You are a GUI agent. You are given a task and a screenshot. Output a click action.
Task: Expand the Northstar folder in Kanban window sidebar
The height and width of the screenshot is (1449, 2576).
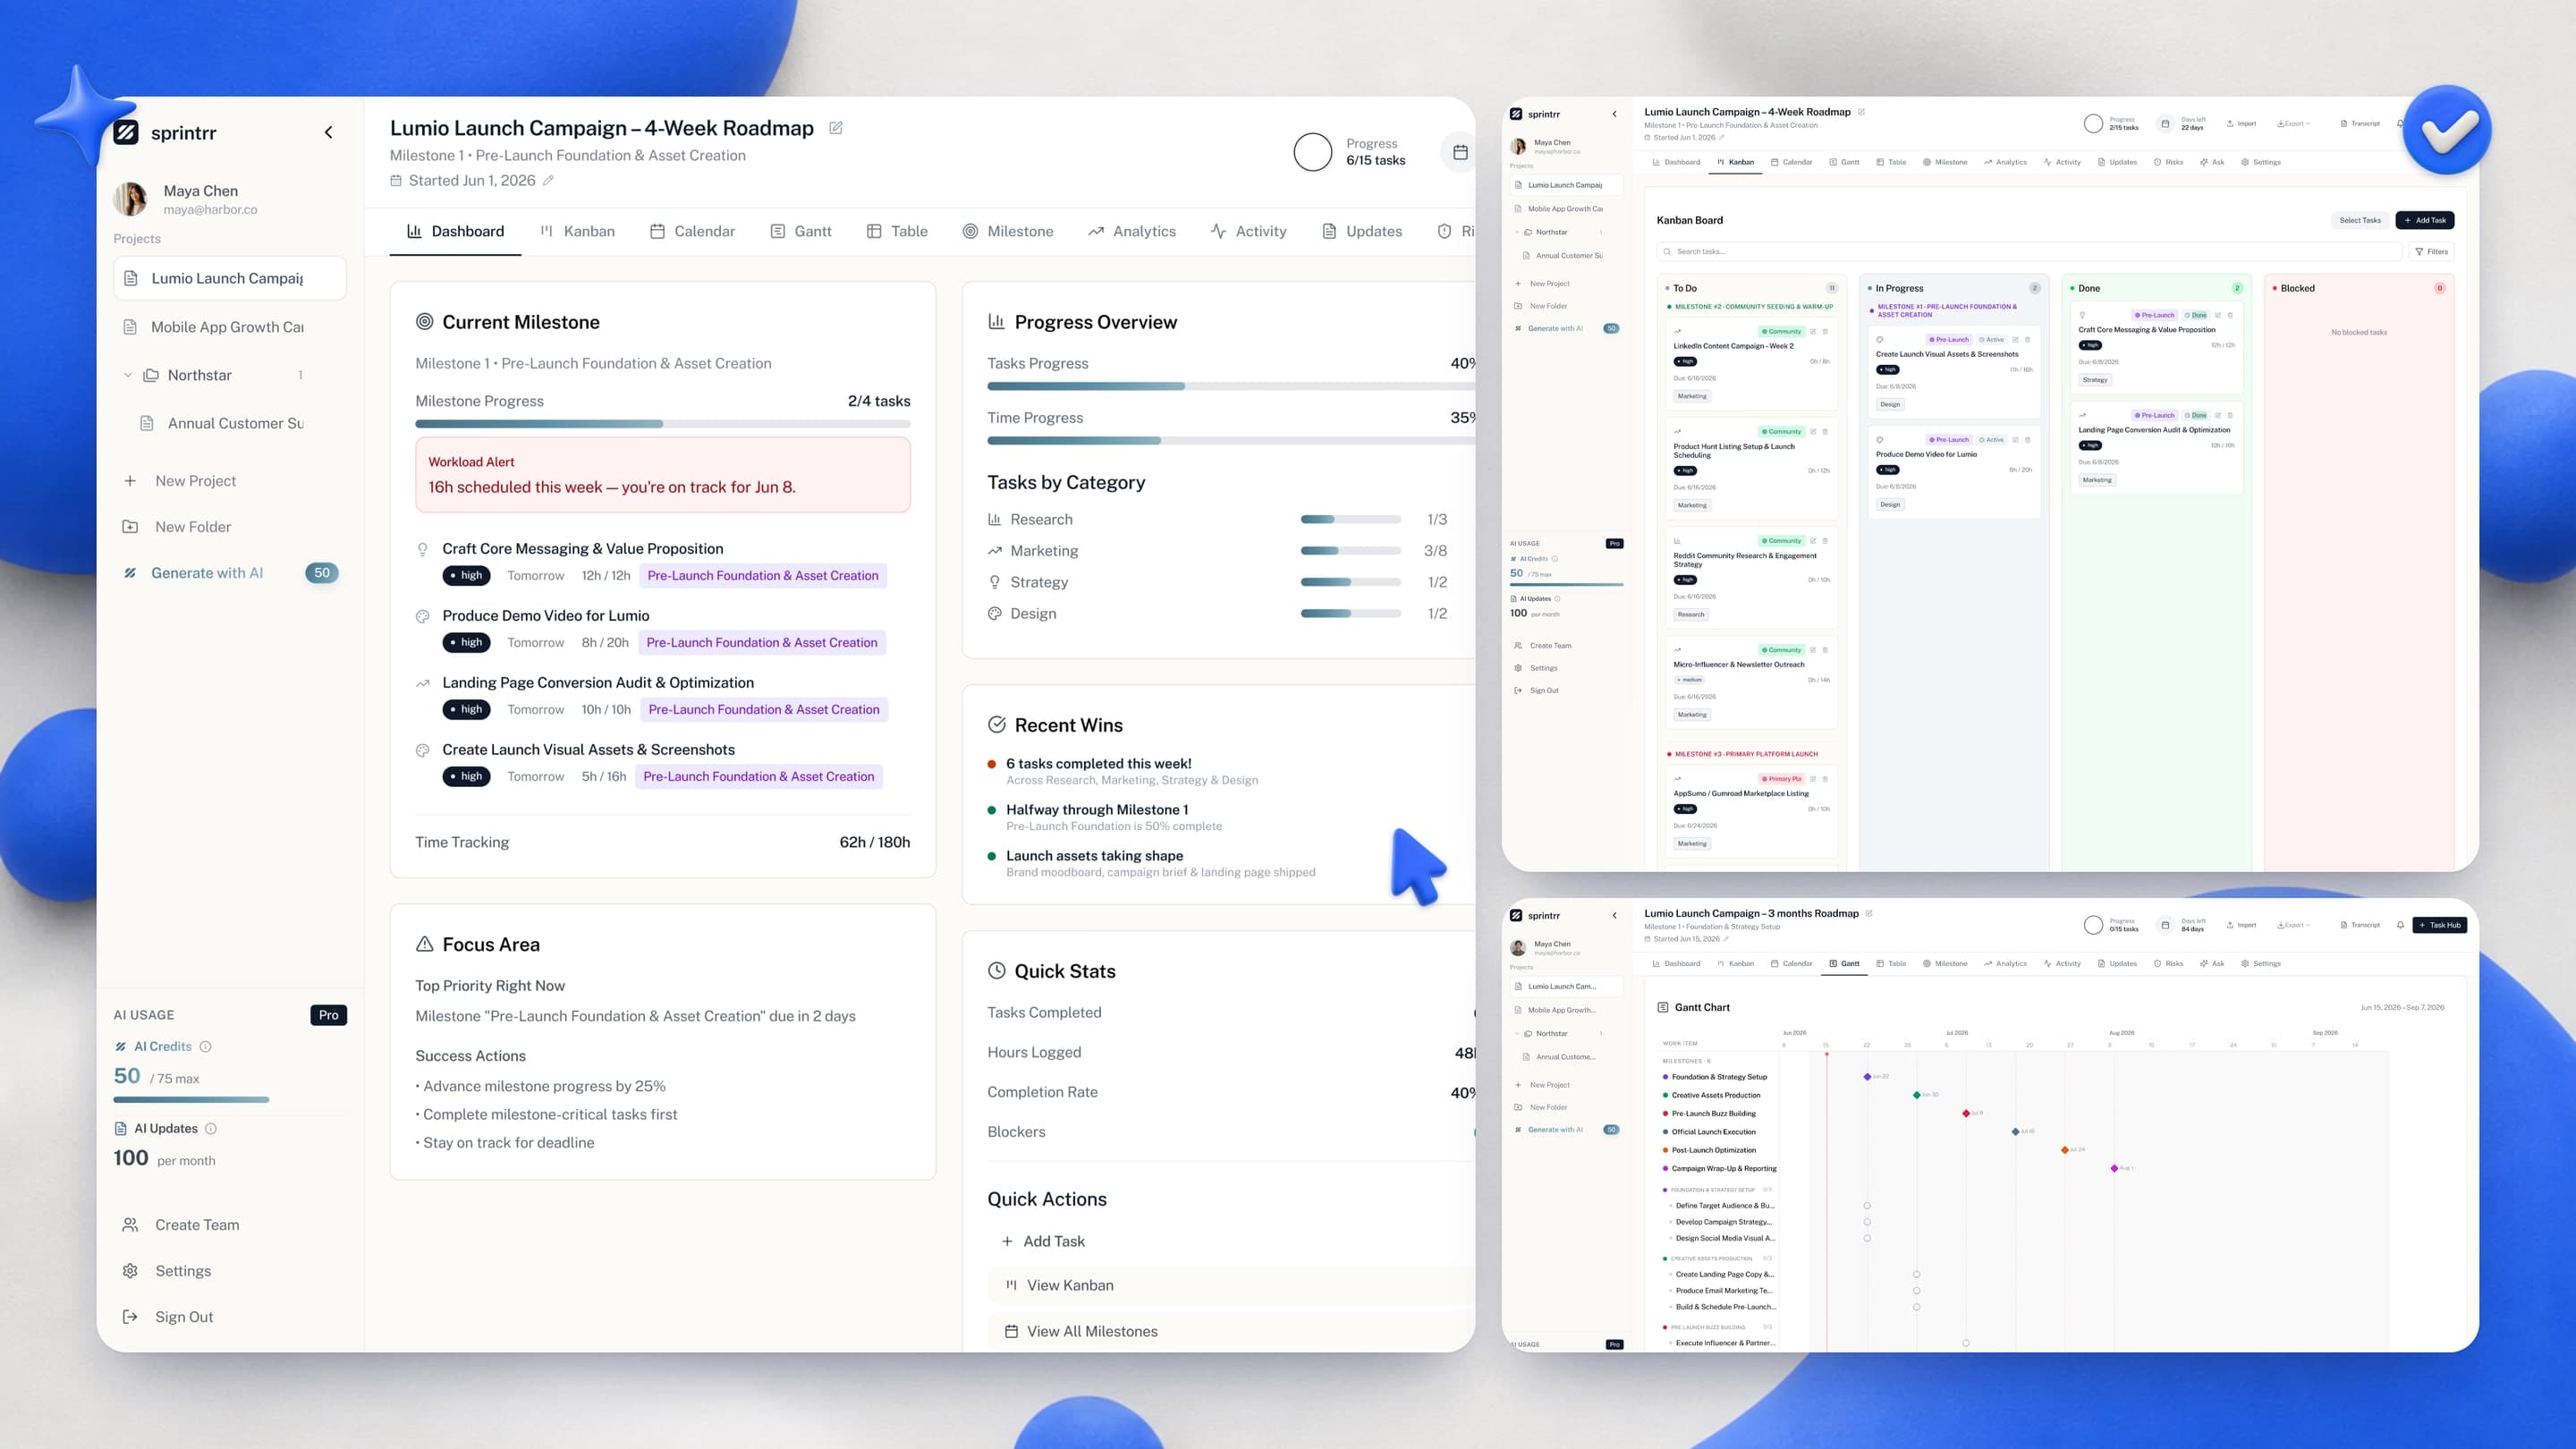[1517, 232]
